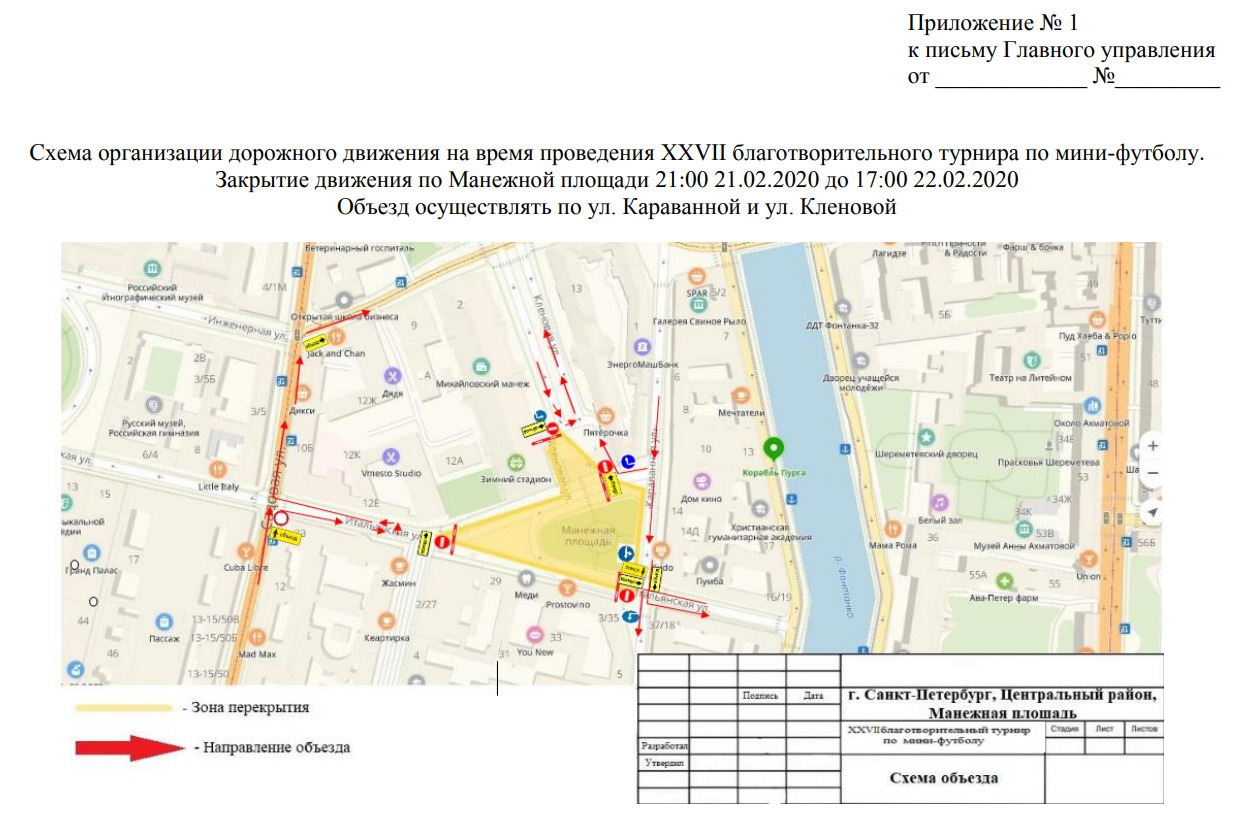Open the Jack and Chan restaurant icon
This screenshot has height=837, width=1251.
pos(337,337)
